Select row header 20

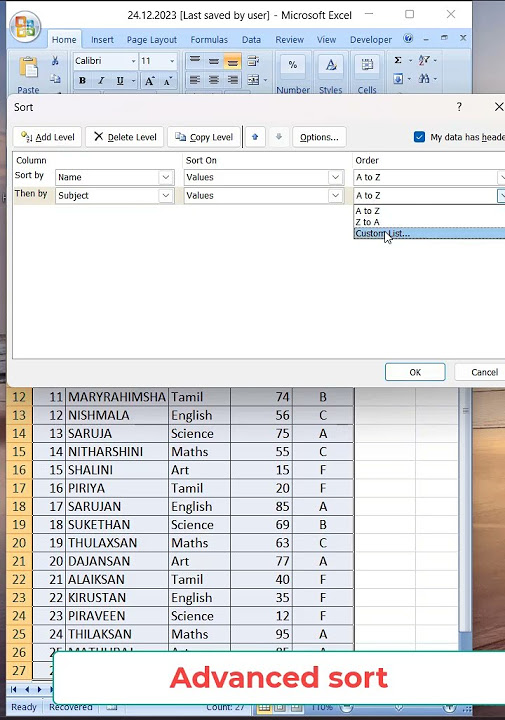(19, 543)
